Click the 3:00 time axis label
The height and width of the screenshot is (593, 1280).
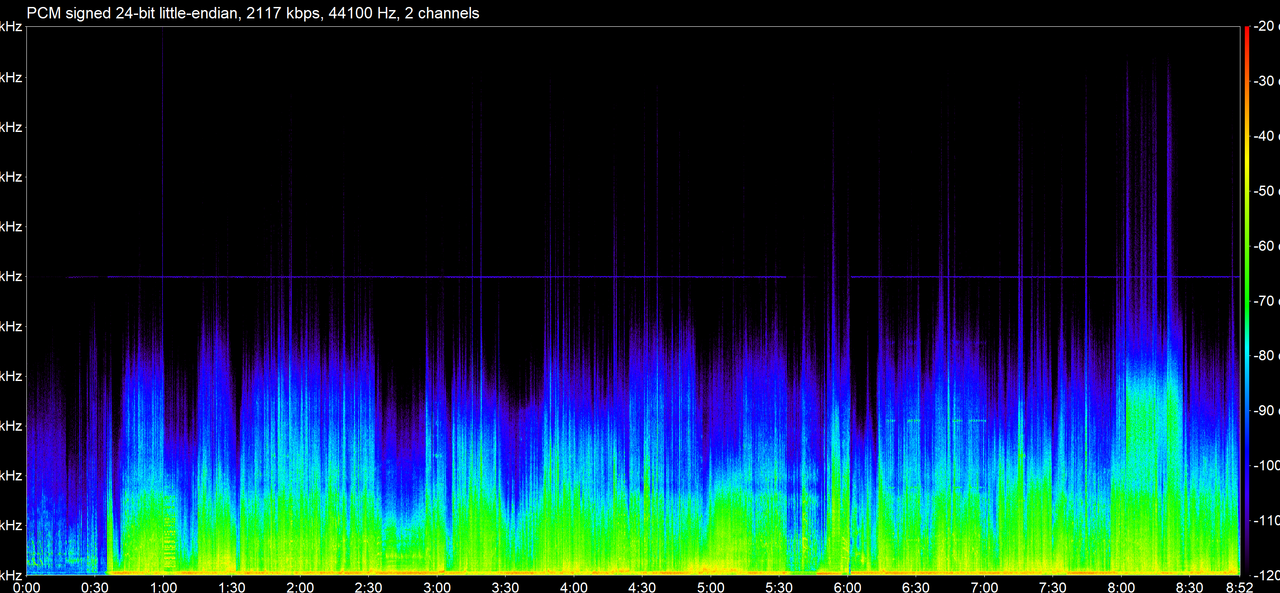point(437,586)
